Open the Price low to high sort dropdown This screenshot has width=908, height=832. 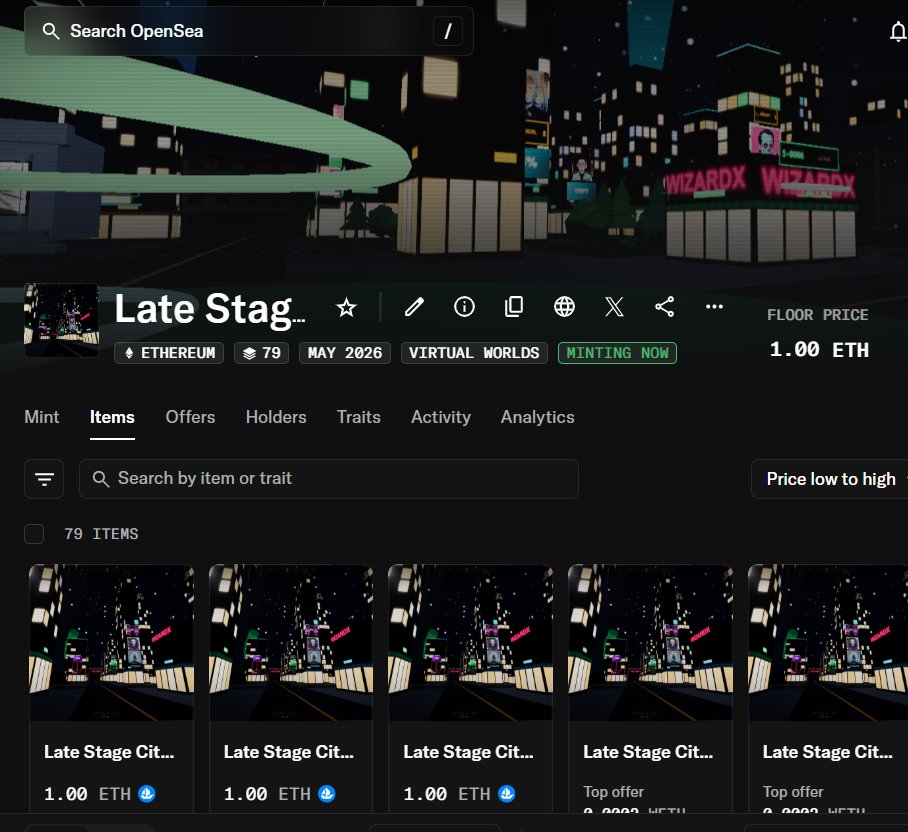tap(830, 479)
